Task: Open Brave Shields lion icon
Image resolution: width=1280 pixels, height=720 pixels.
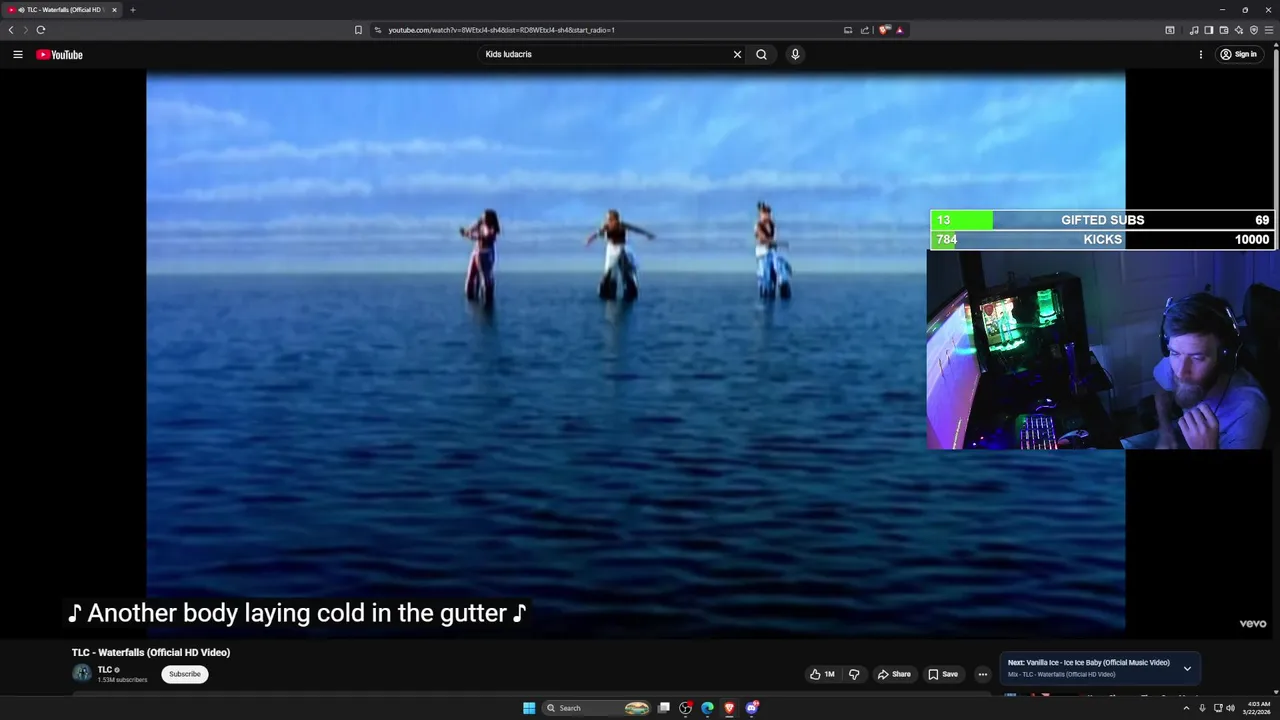Action: click(x=884, y=30)
